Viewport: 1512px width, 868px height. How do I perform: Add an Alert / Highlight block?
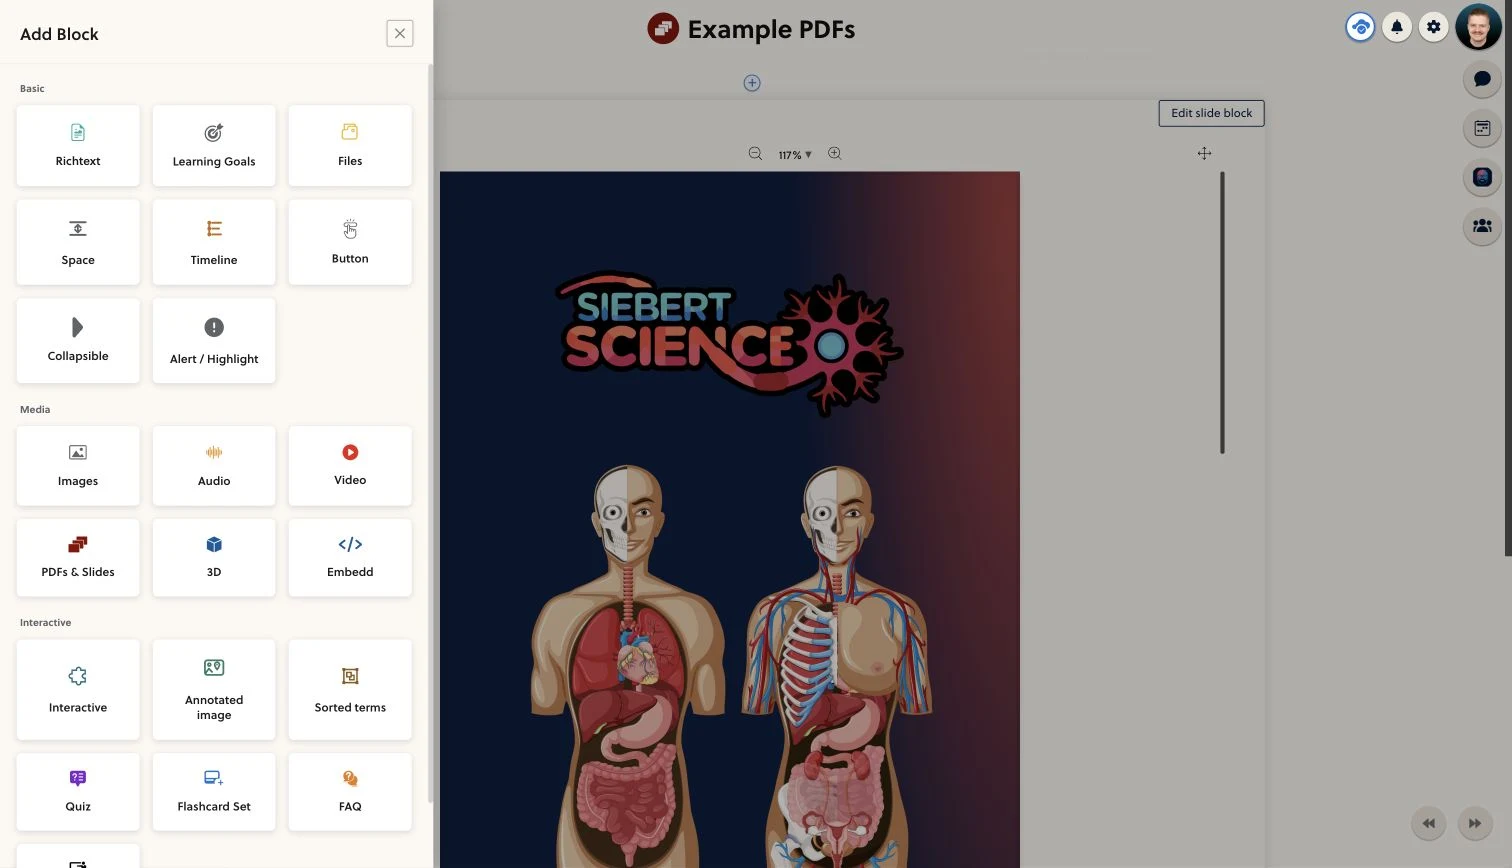click(214, 340)
